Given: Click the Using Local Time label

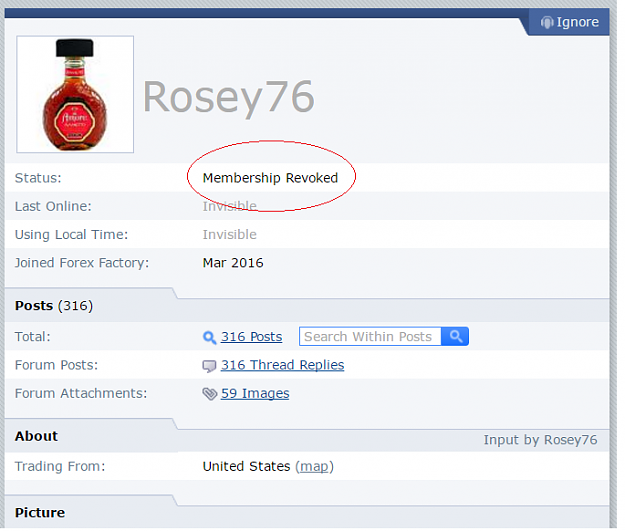Looking at the screenshot, I should pos(71,235).
